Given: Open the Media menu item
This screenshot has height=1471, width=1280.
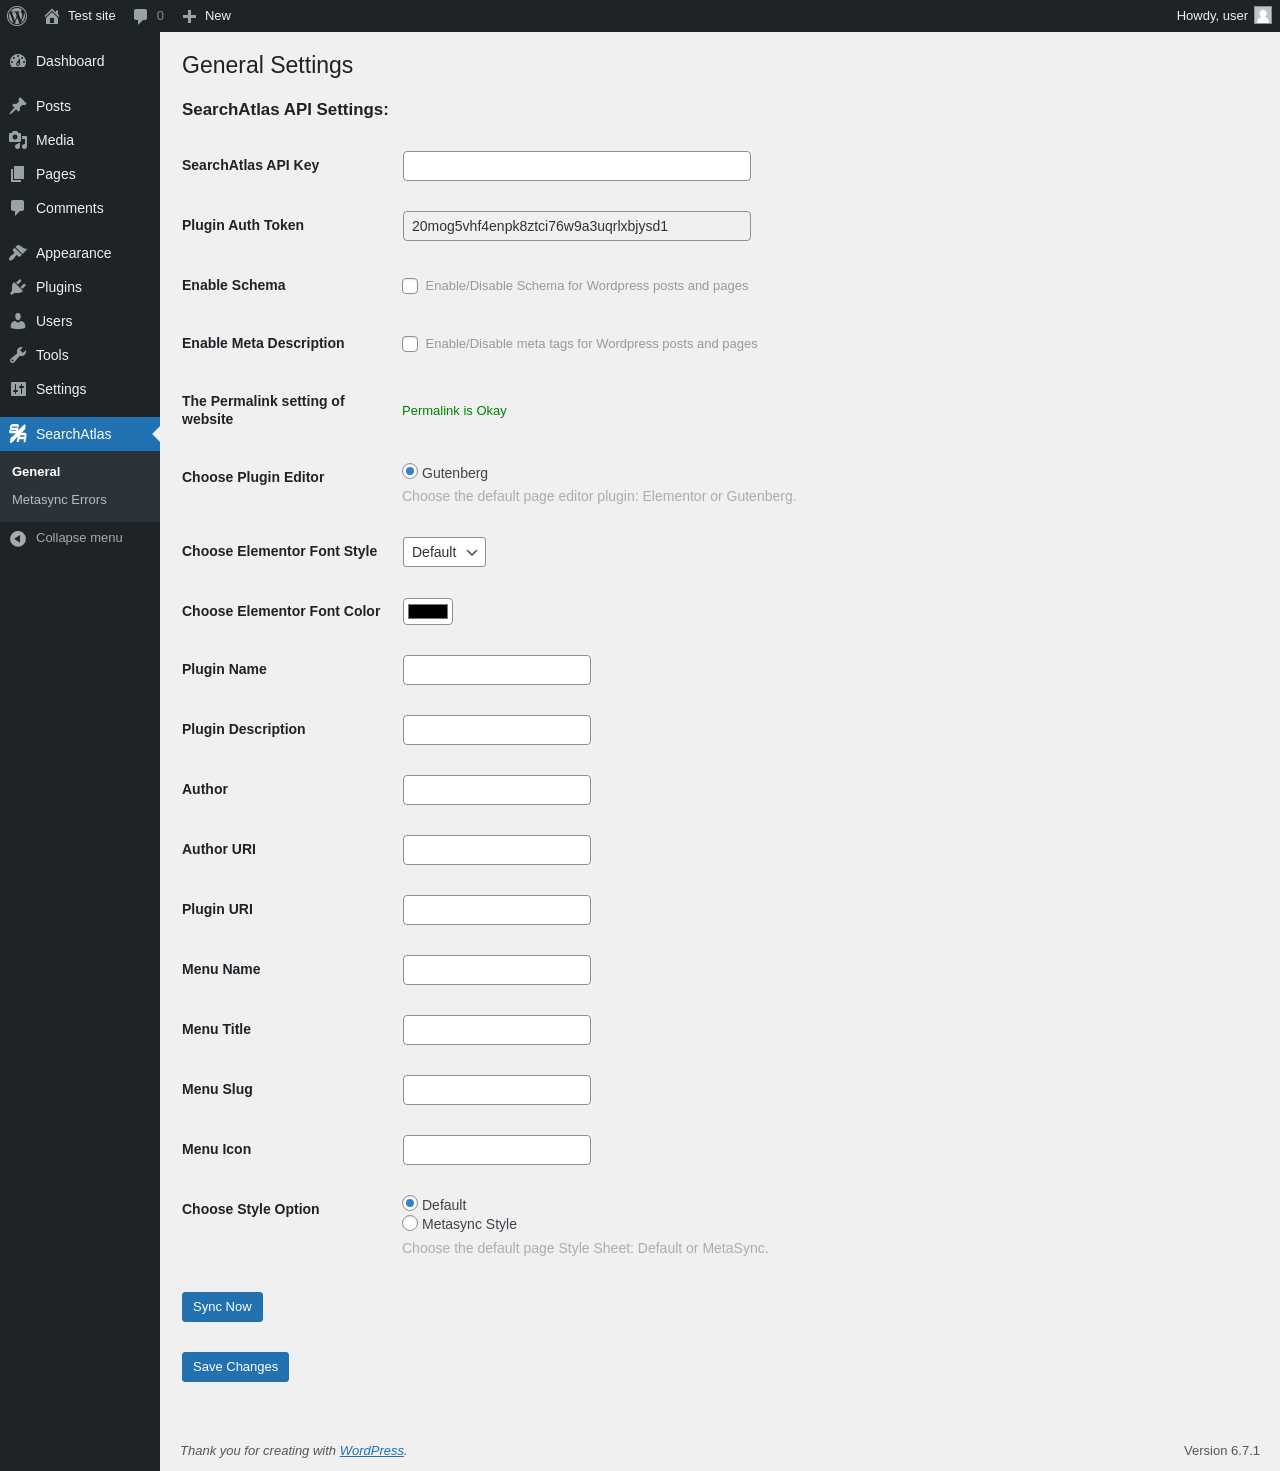Looking at the screenshot, I should pos(80,140).
